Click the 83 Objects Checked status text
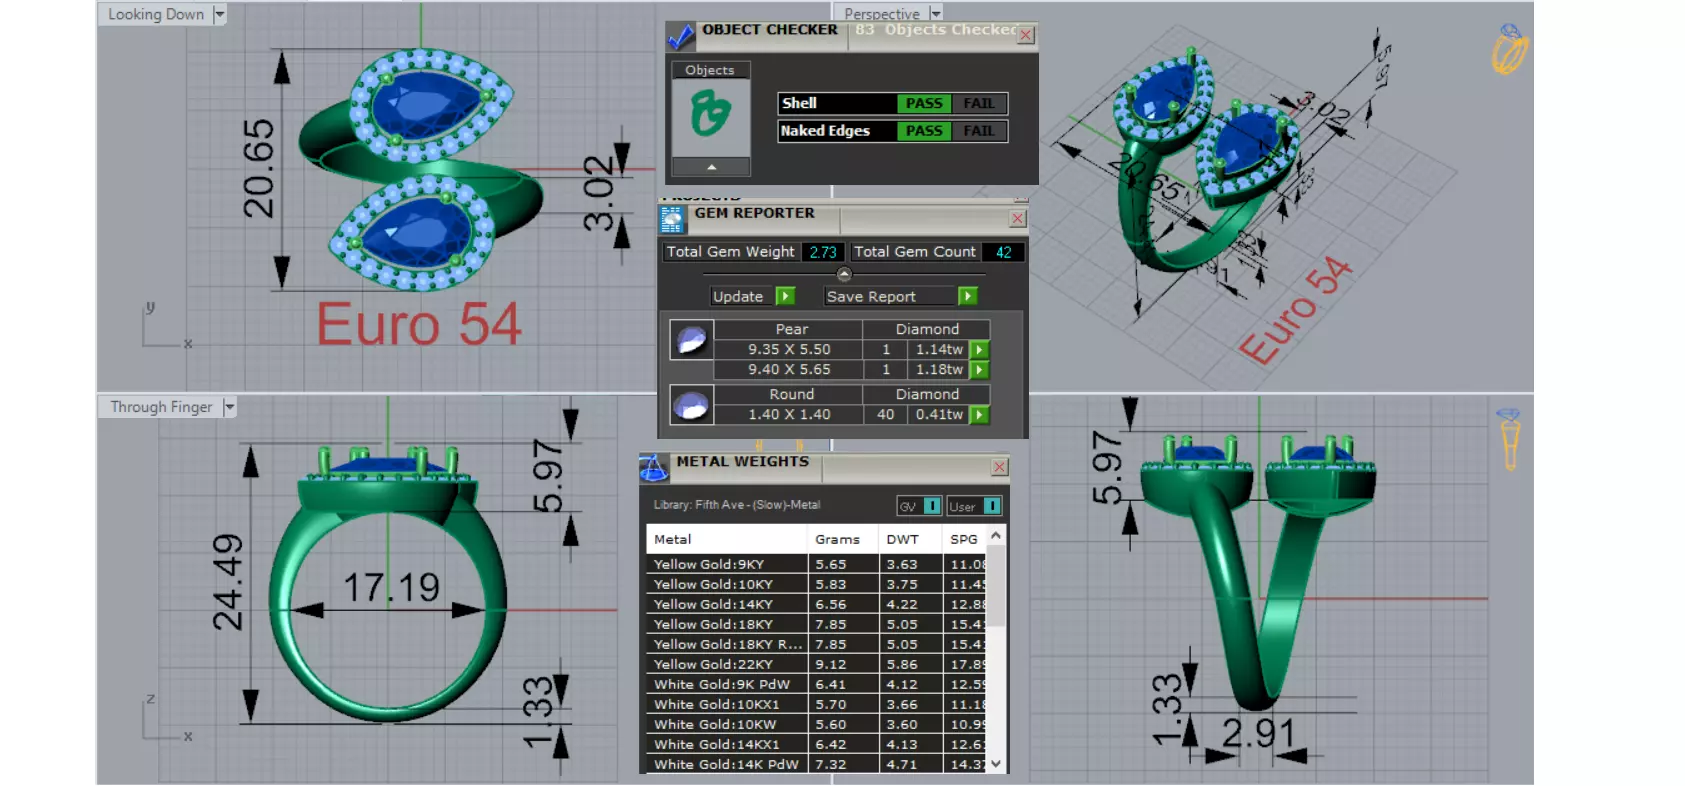This screenshot has width=1685, height=786. 935,30
